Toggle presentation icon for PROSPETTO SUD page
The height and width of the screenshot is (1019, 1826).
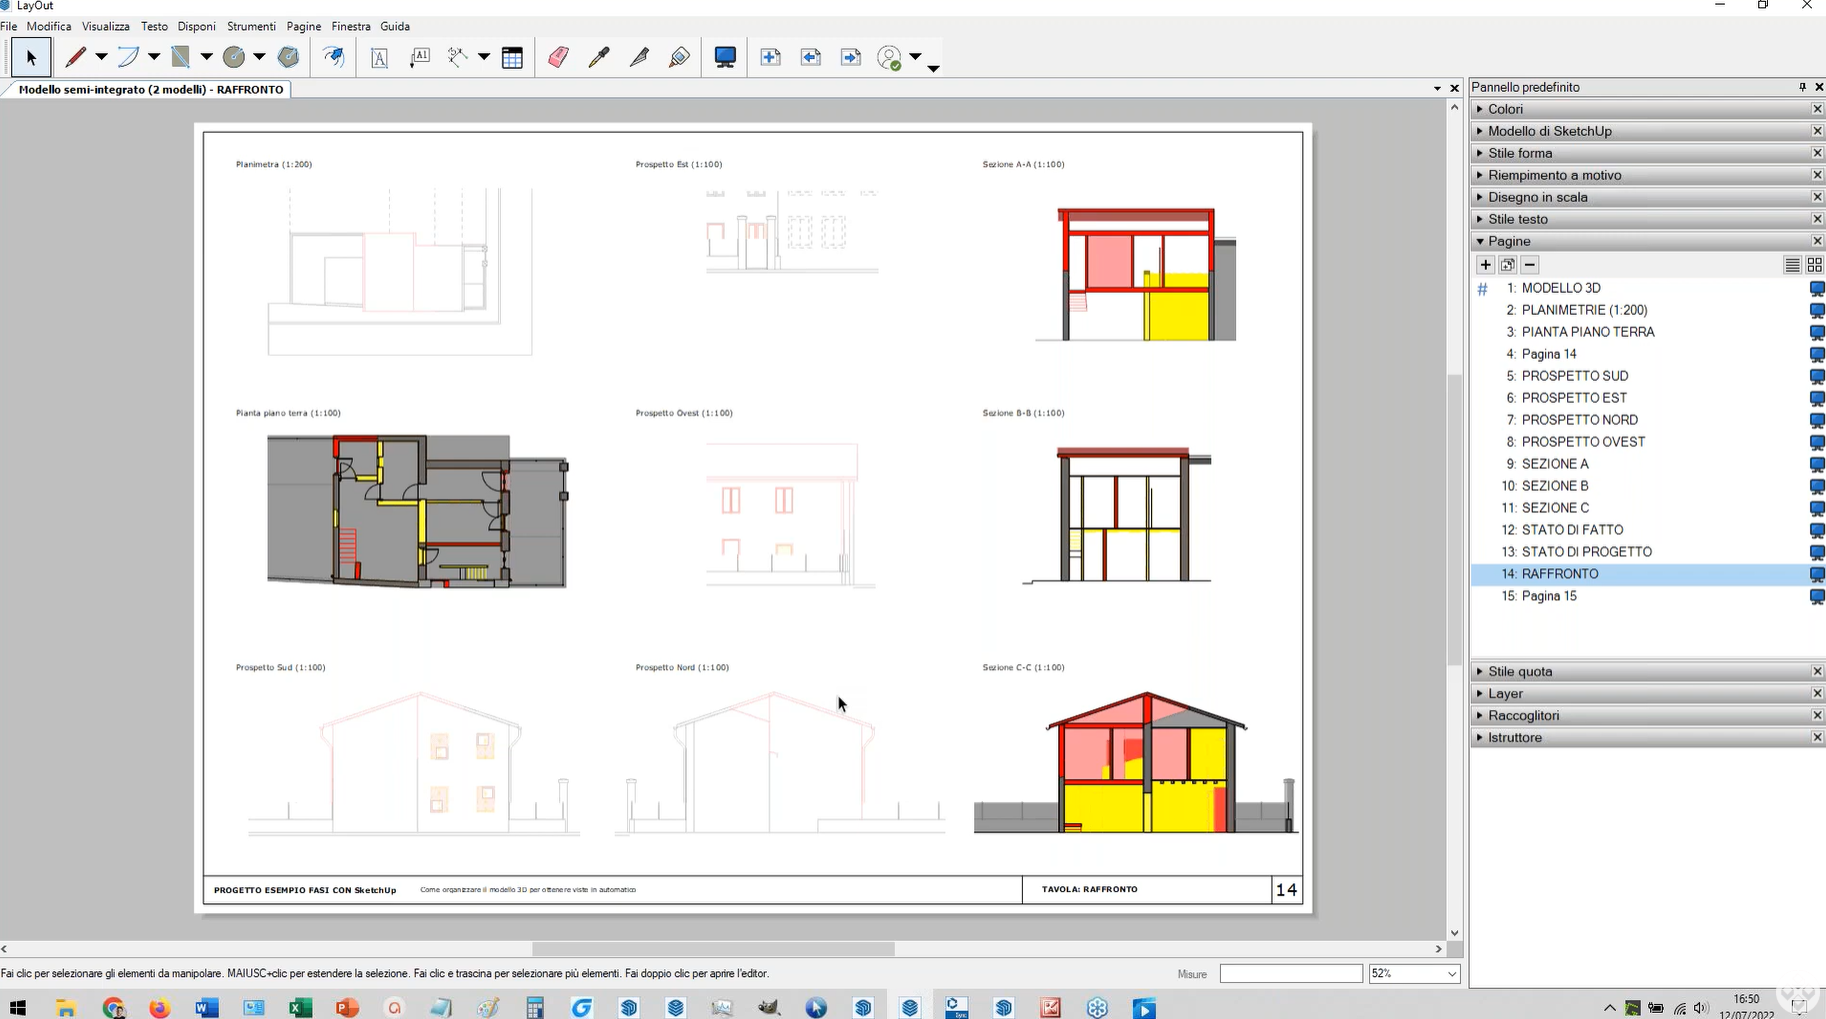click(x=1816, y=377)
